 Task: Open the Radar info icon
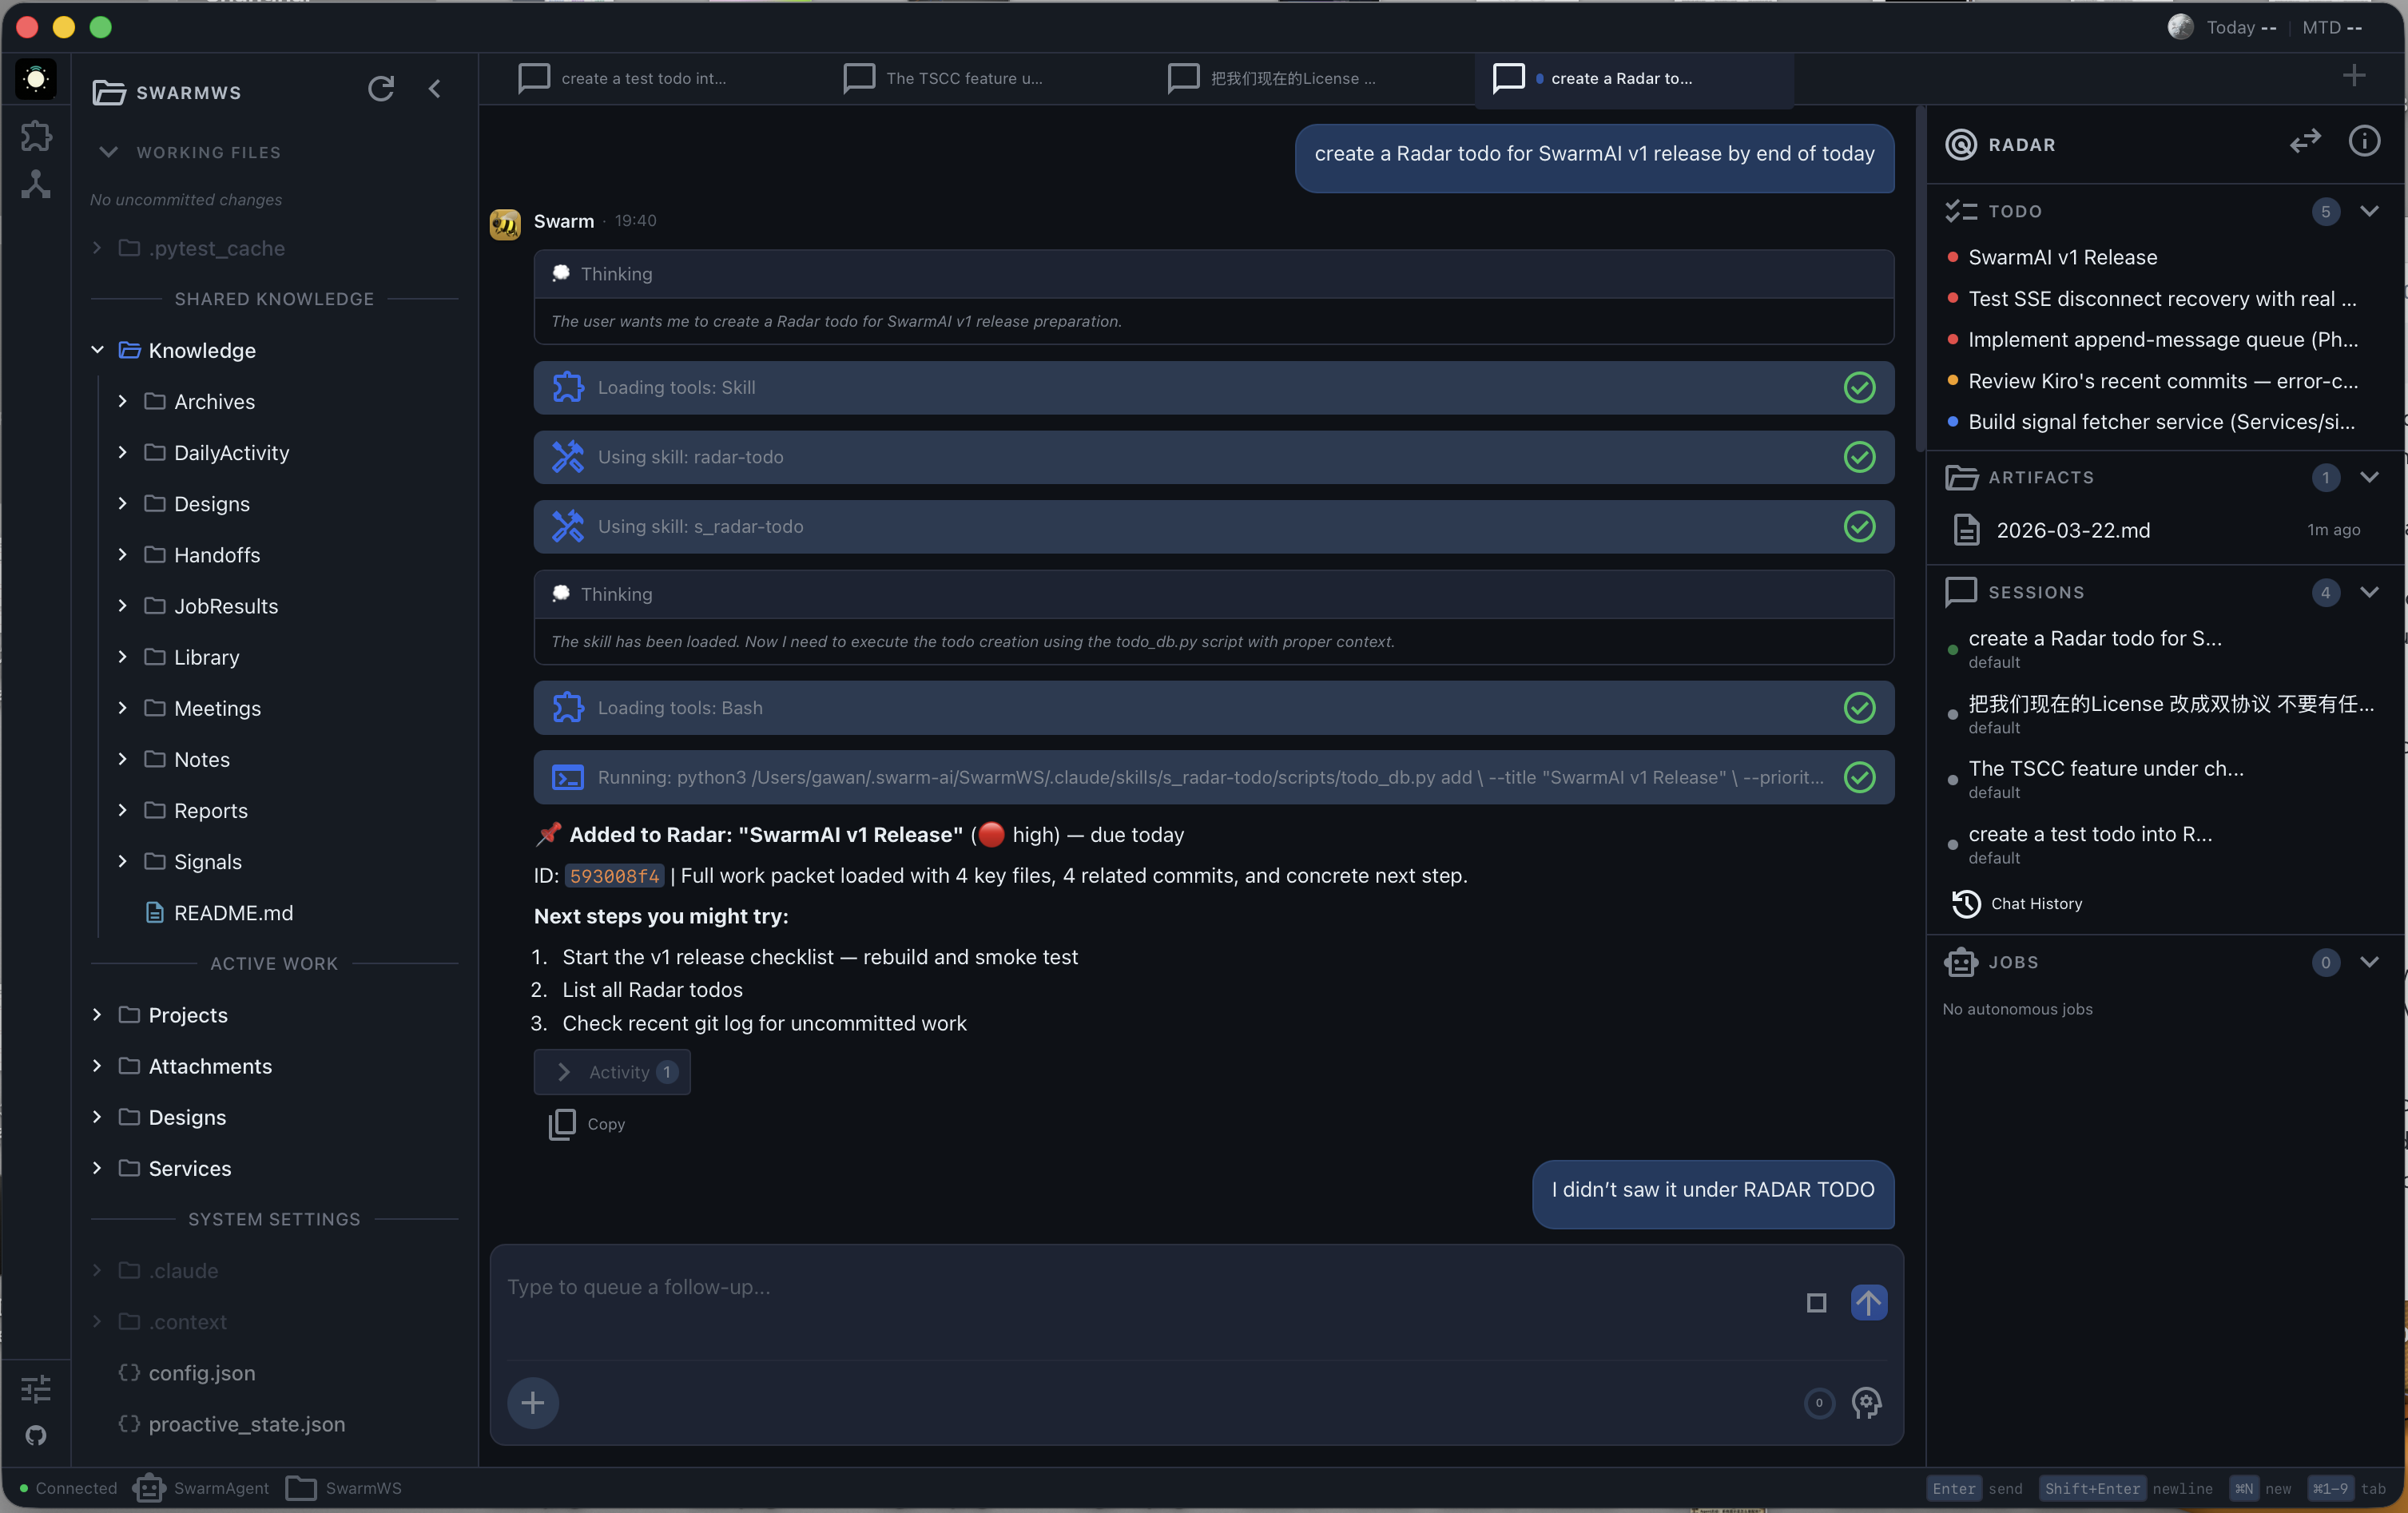2365,142
